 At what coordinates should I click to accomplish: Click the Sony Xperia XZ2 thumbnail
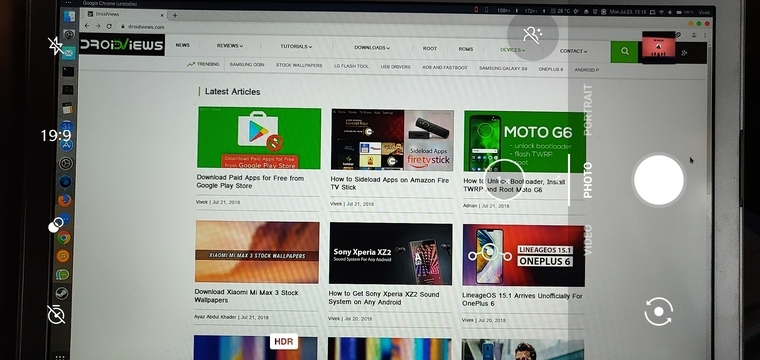coord(391,254)
